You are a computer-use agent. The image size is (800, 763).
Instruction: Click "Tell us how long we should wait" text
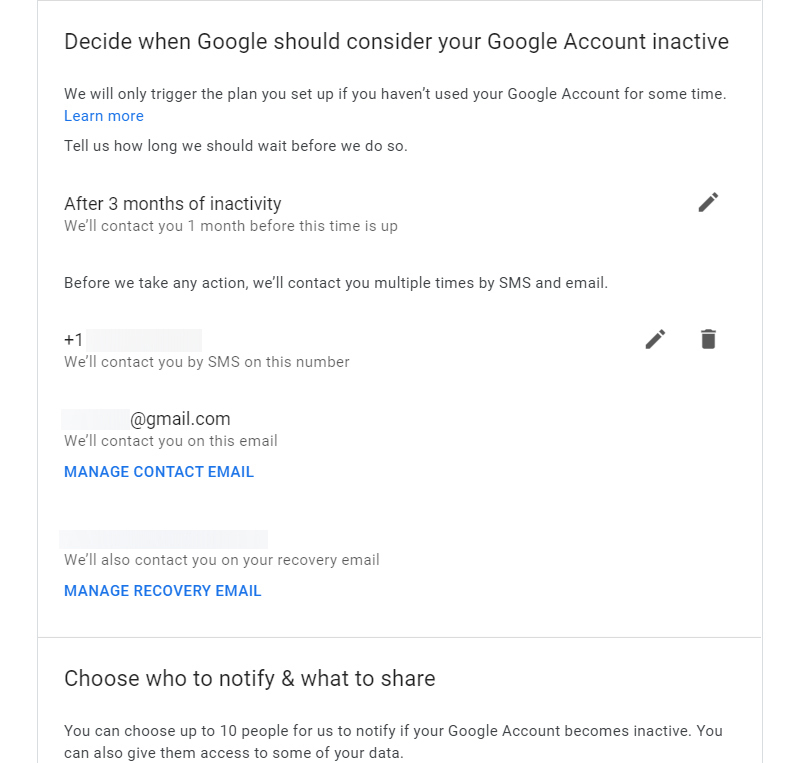(x=236, y=146)
